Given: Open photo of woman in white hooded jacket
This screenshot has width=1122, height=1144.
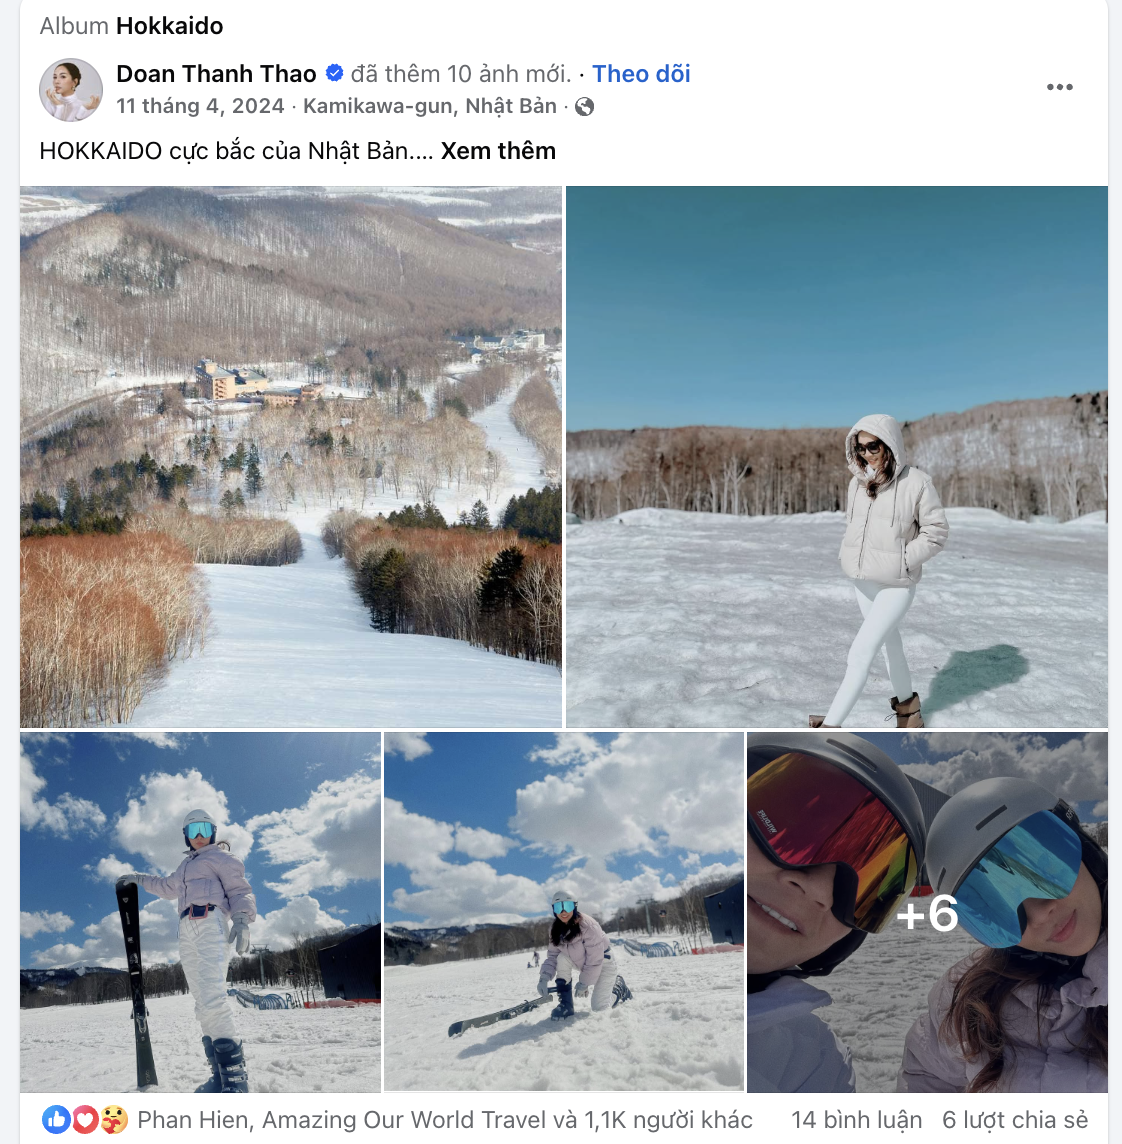Looking at the screenshot, I should tap(836, 456).
